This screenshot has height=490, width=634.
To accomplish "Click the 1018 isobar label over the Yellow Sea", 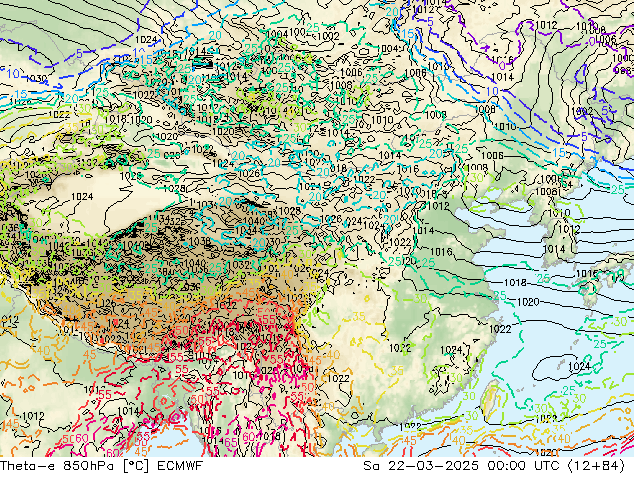I will (x=515, y=282).
